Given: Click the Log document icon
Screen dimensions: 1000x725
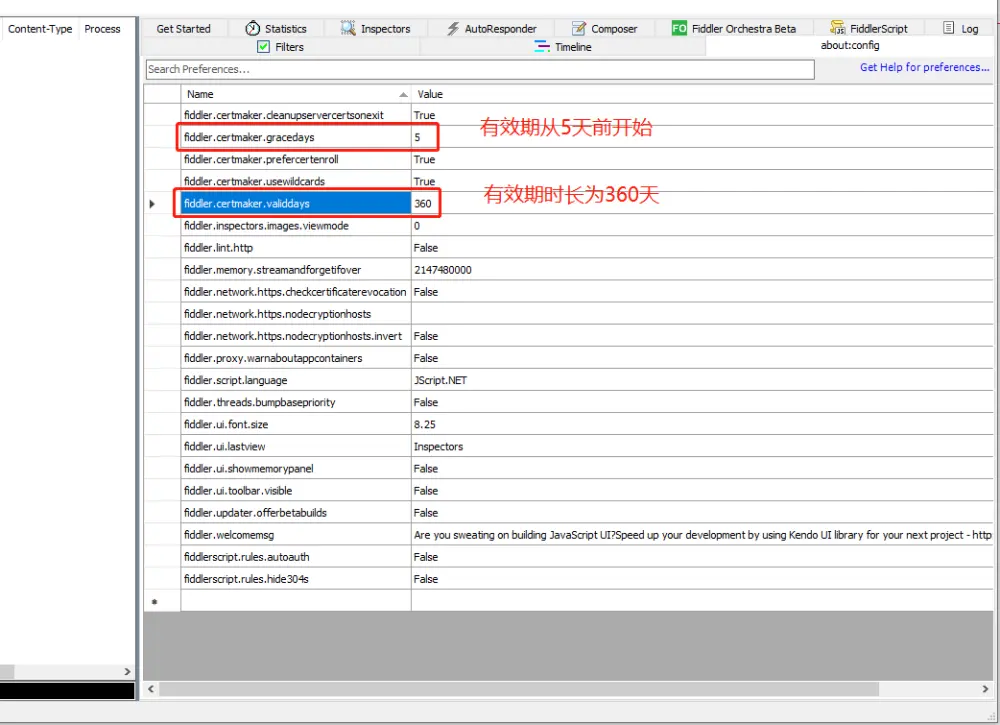Looking at the screenshot, I should click(x=949, y=28).
